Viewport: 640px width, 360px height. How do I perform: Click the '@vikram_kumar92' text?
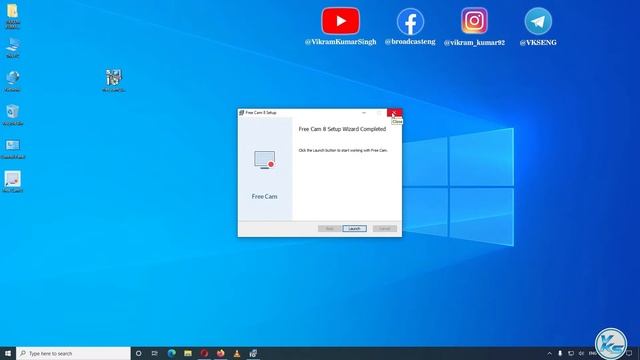point(474,42)
